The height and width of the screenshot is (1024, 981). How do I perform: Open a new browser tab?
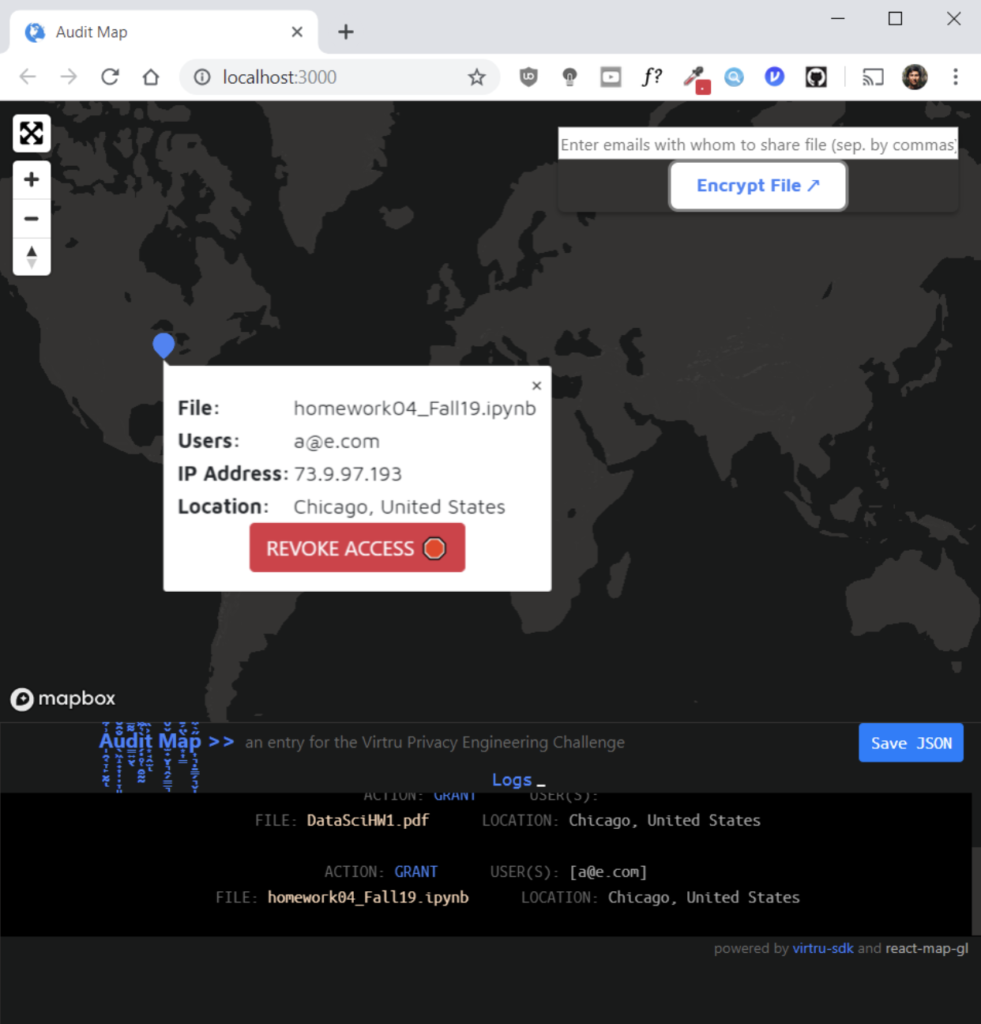point(346,32)
